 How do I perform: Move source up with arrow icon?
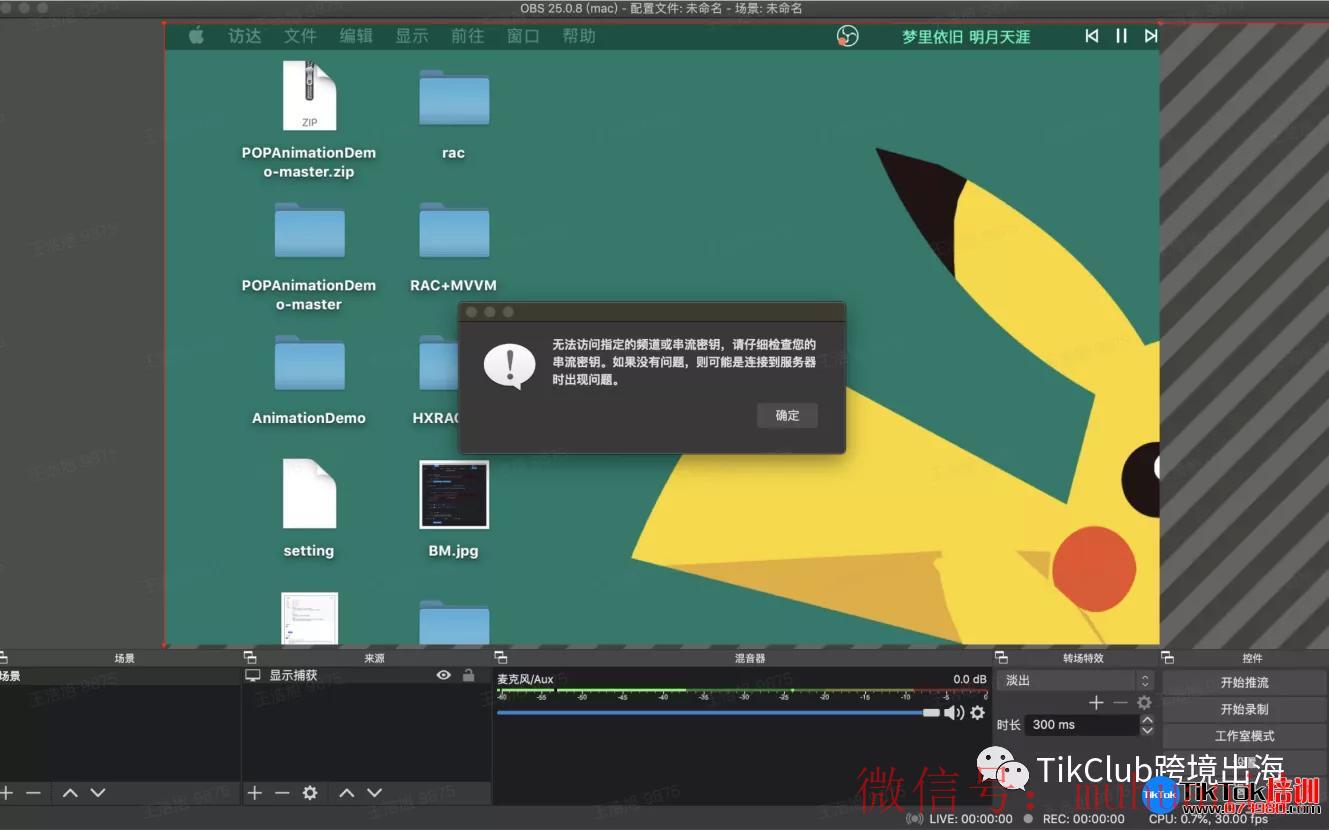tap(346, 793)
